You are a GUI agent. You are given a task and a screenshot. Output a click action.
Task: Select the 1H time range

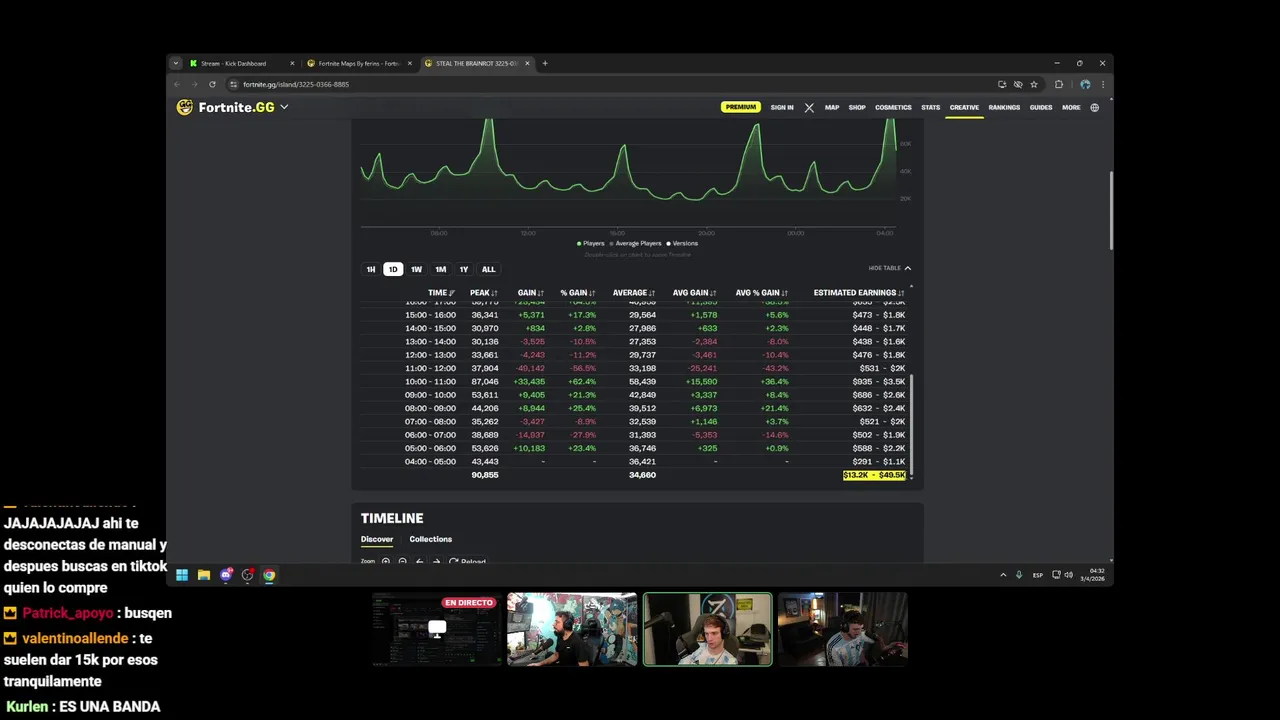click(x=371, y=269)
